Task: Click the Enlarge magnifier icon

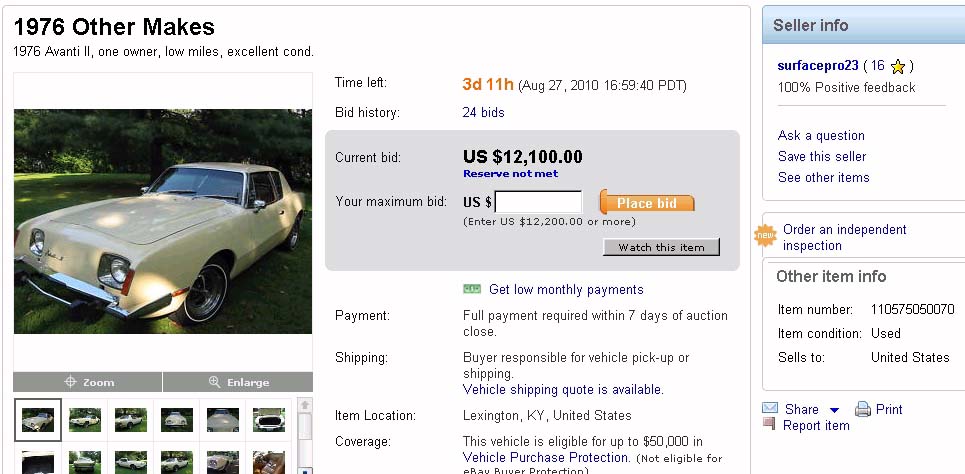Action: tap(214, 382)
